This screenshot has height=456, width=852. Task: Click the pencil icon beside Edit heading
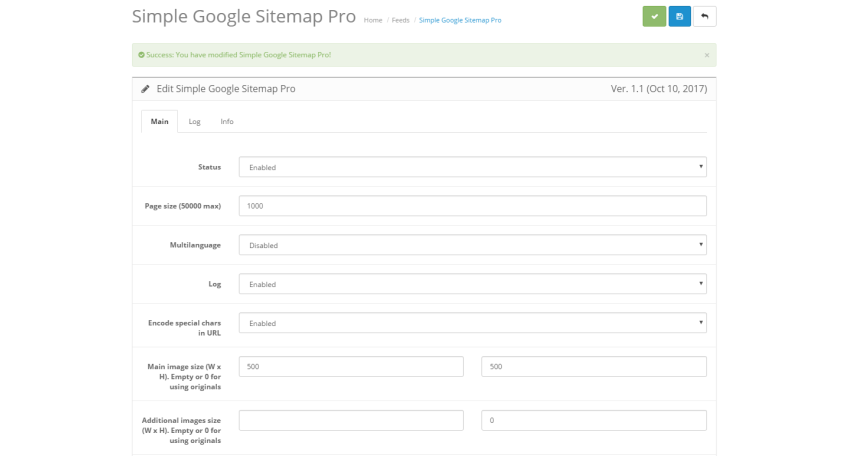coord(145,89)
